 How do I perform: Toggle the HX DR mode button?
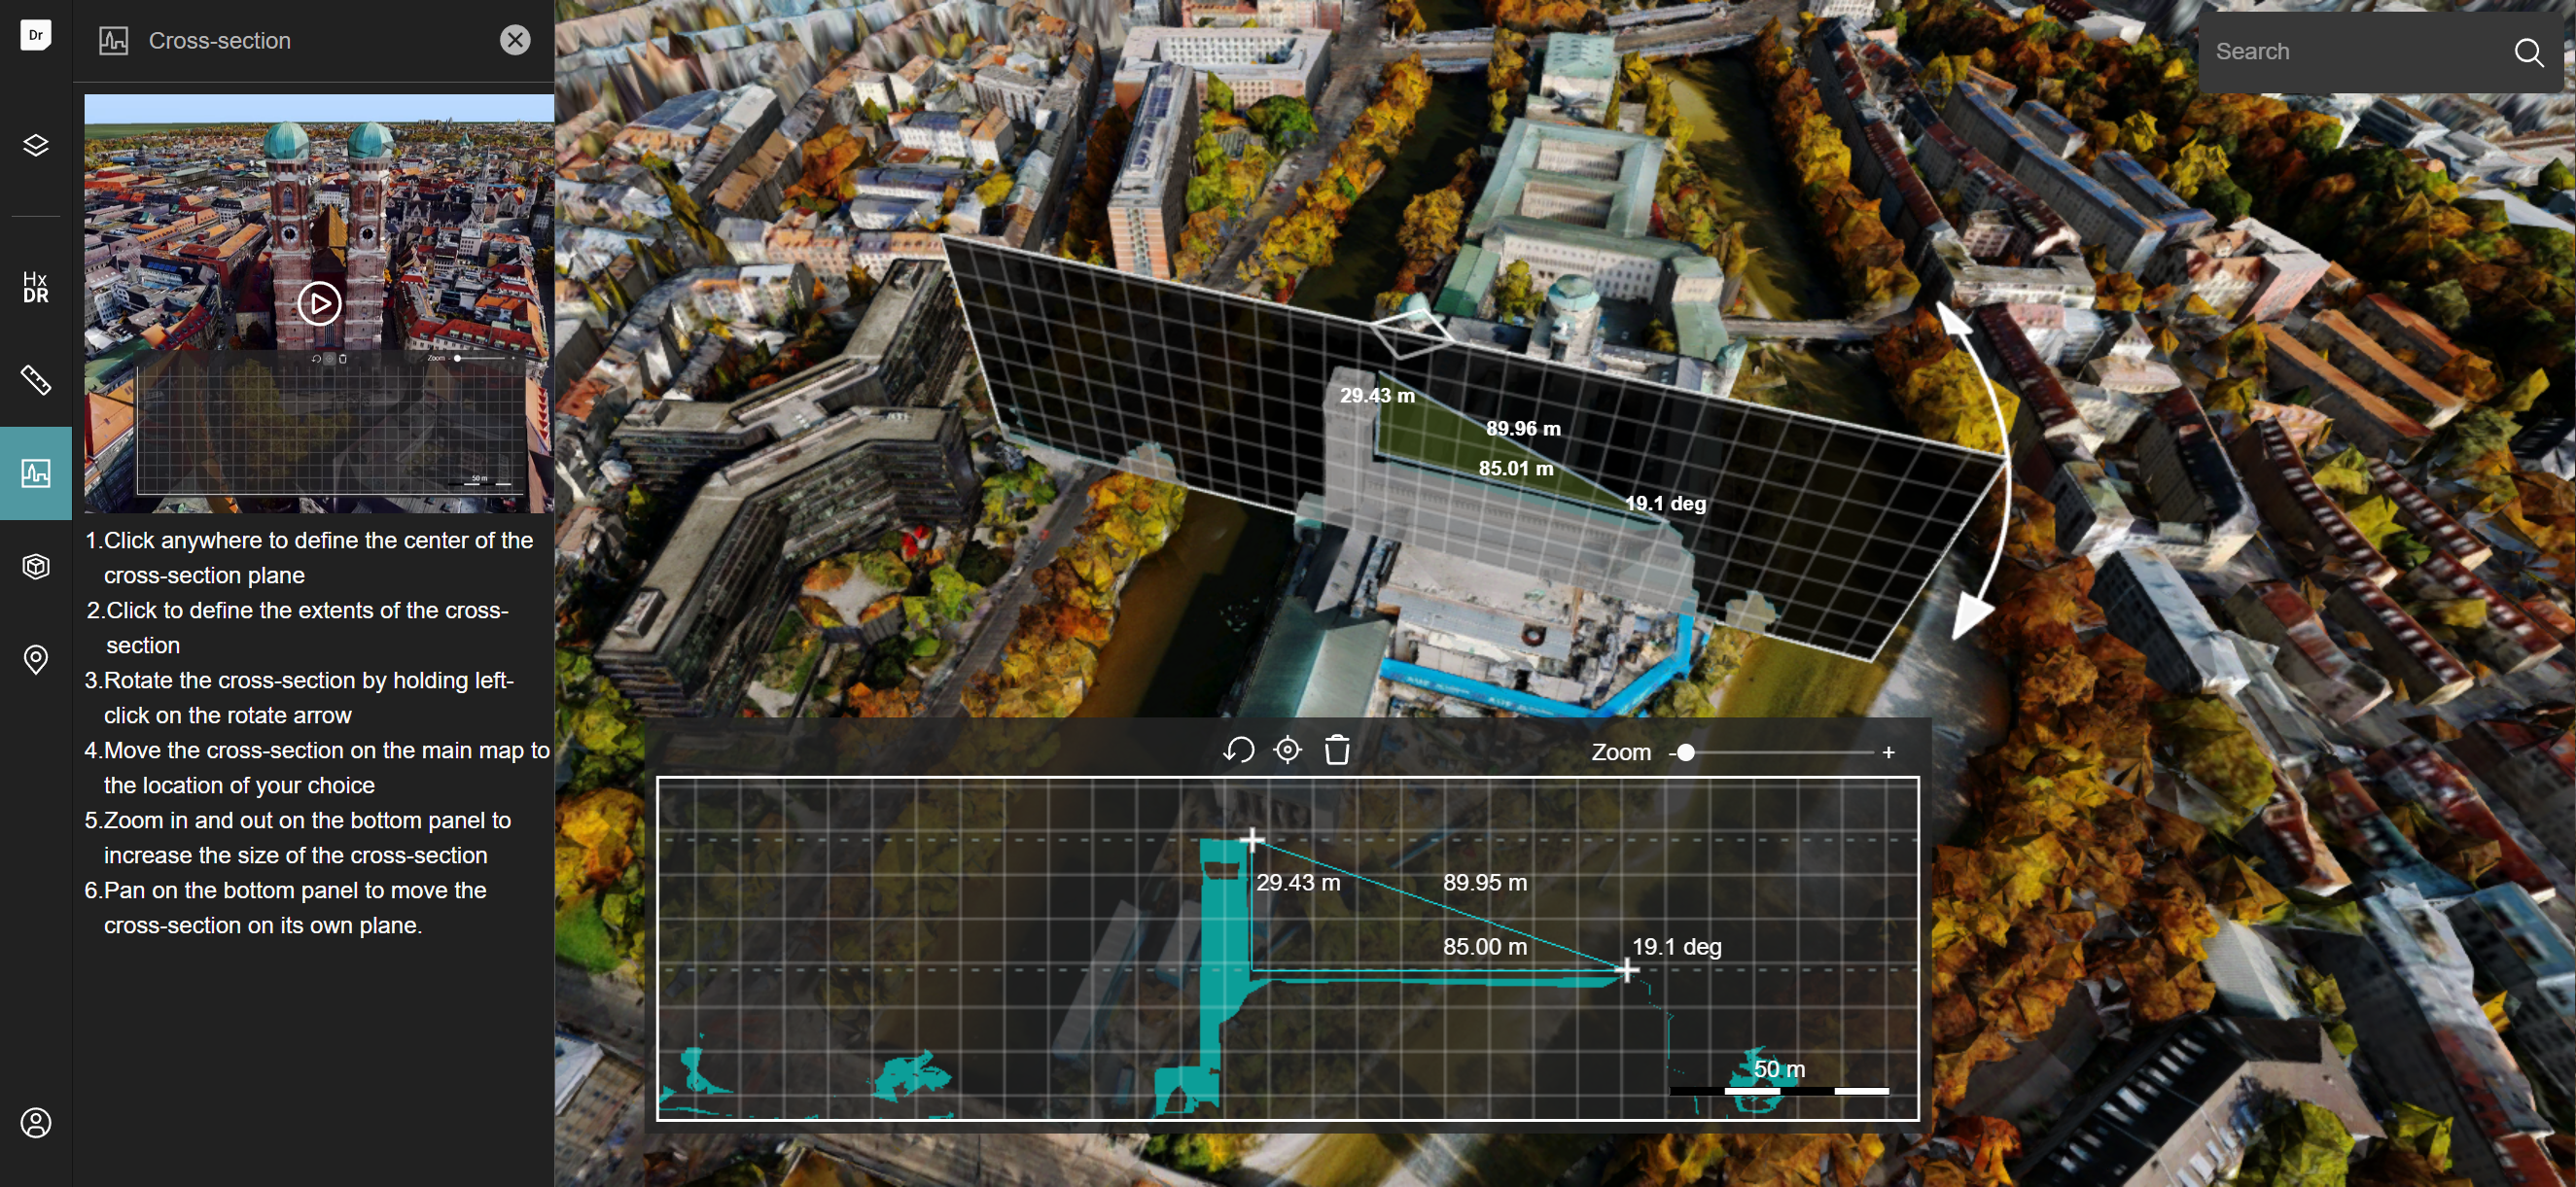38,288
